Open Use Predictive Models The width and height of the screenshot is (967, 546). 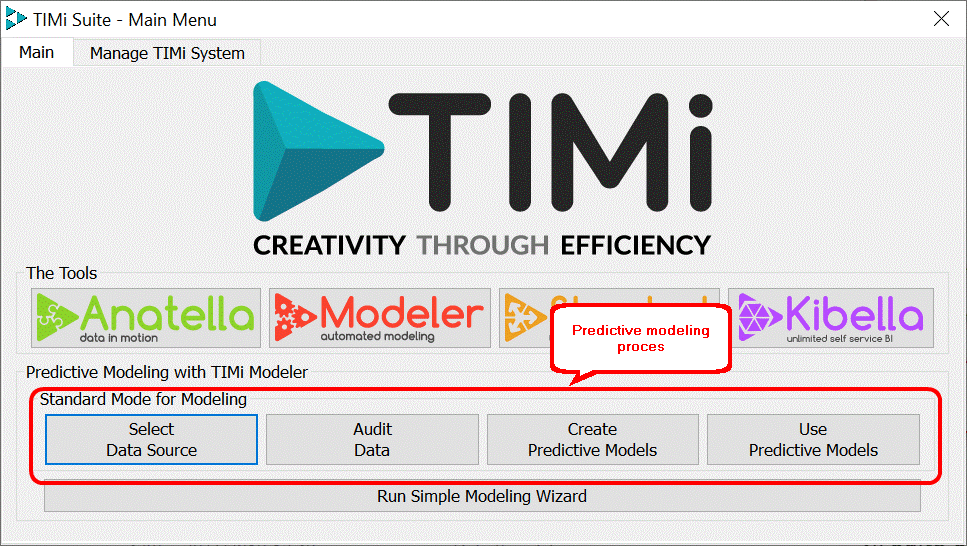(x=813, y=439)
